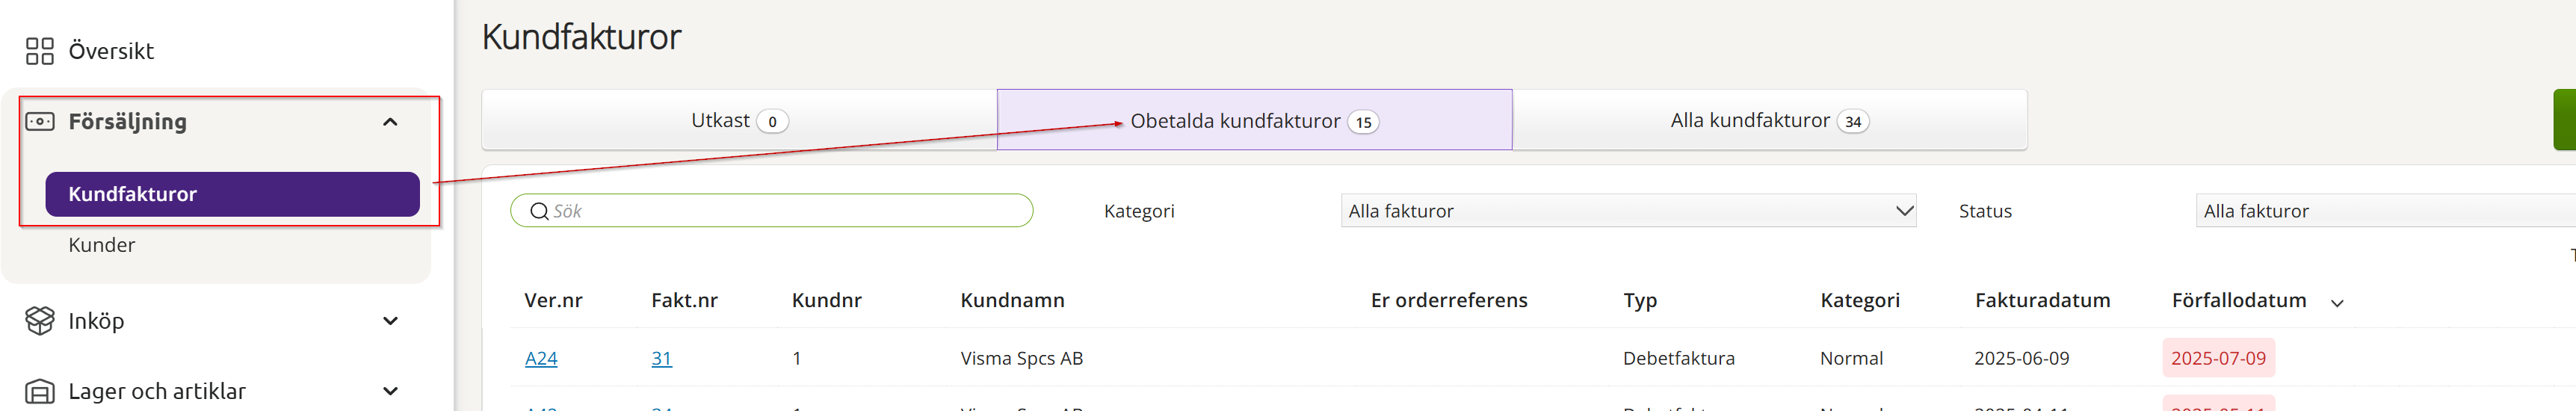The width and height of the screenshot is (2576, 411).
Task: Click the Lager och artiklar warehouse icon
Action: [39, 391]
